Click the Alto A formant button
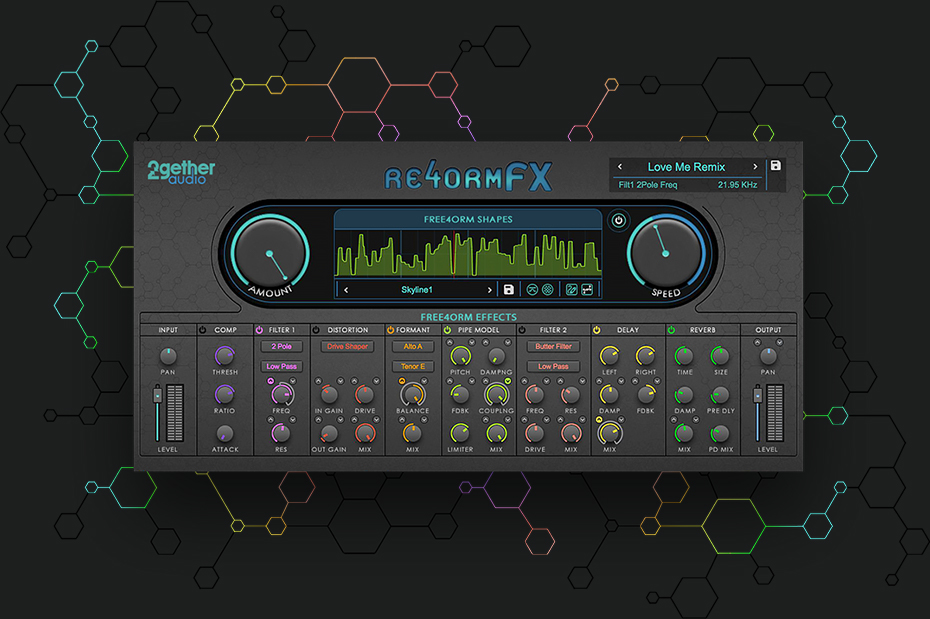This screenshot has width=930, height=619. click(x=412, y=347)
